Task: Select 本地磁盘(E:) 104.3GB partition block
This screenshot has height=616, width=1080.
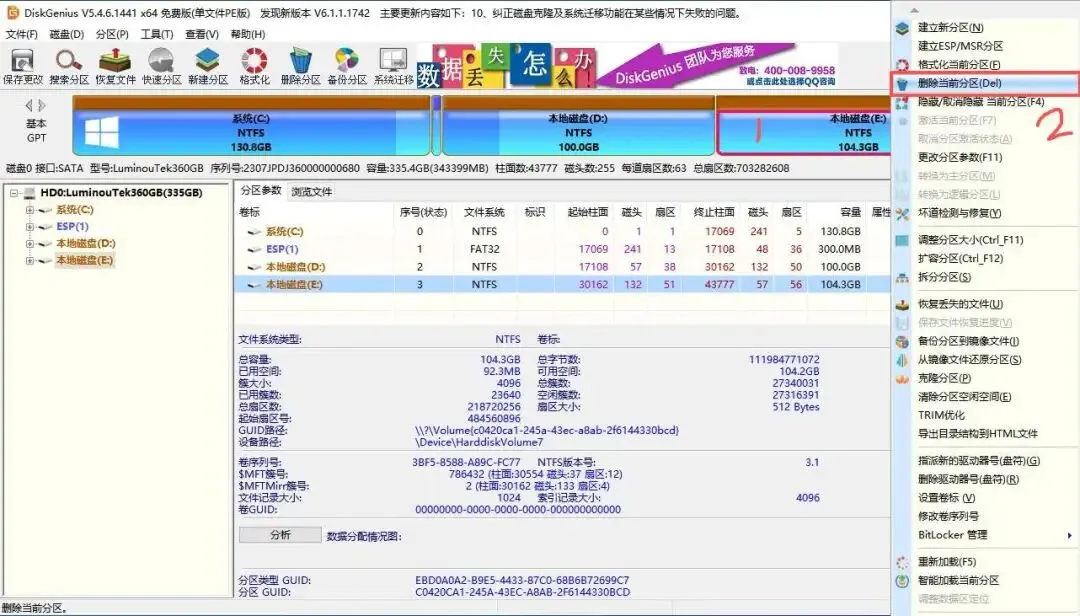Action: (x=804, y=125)
